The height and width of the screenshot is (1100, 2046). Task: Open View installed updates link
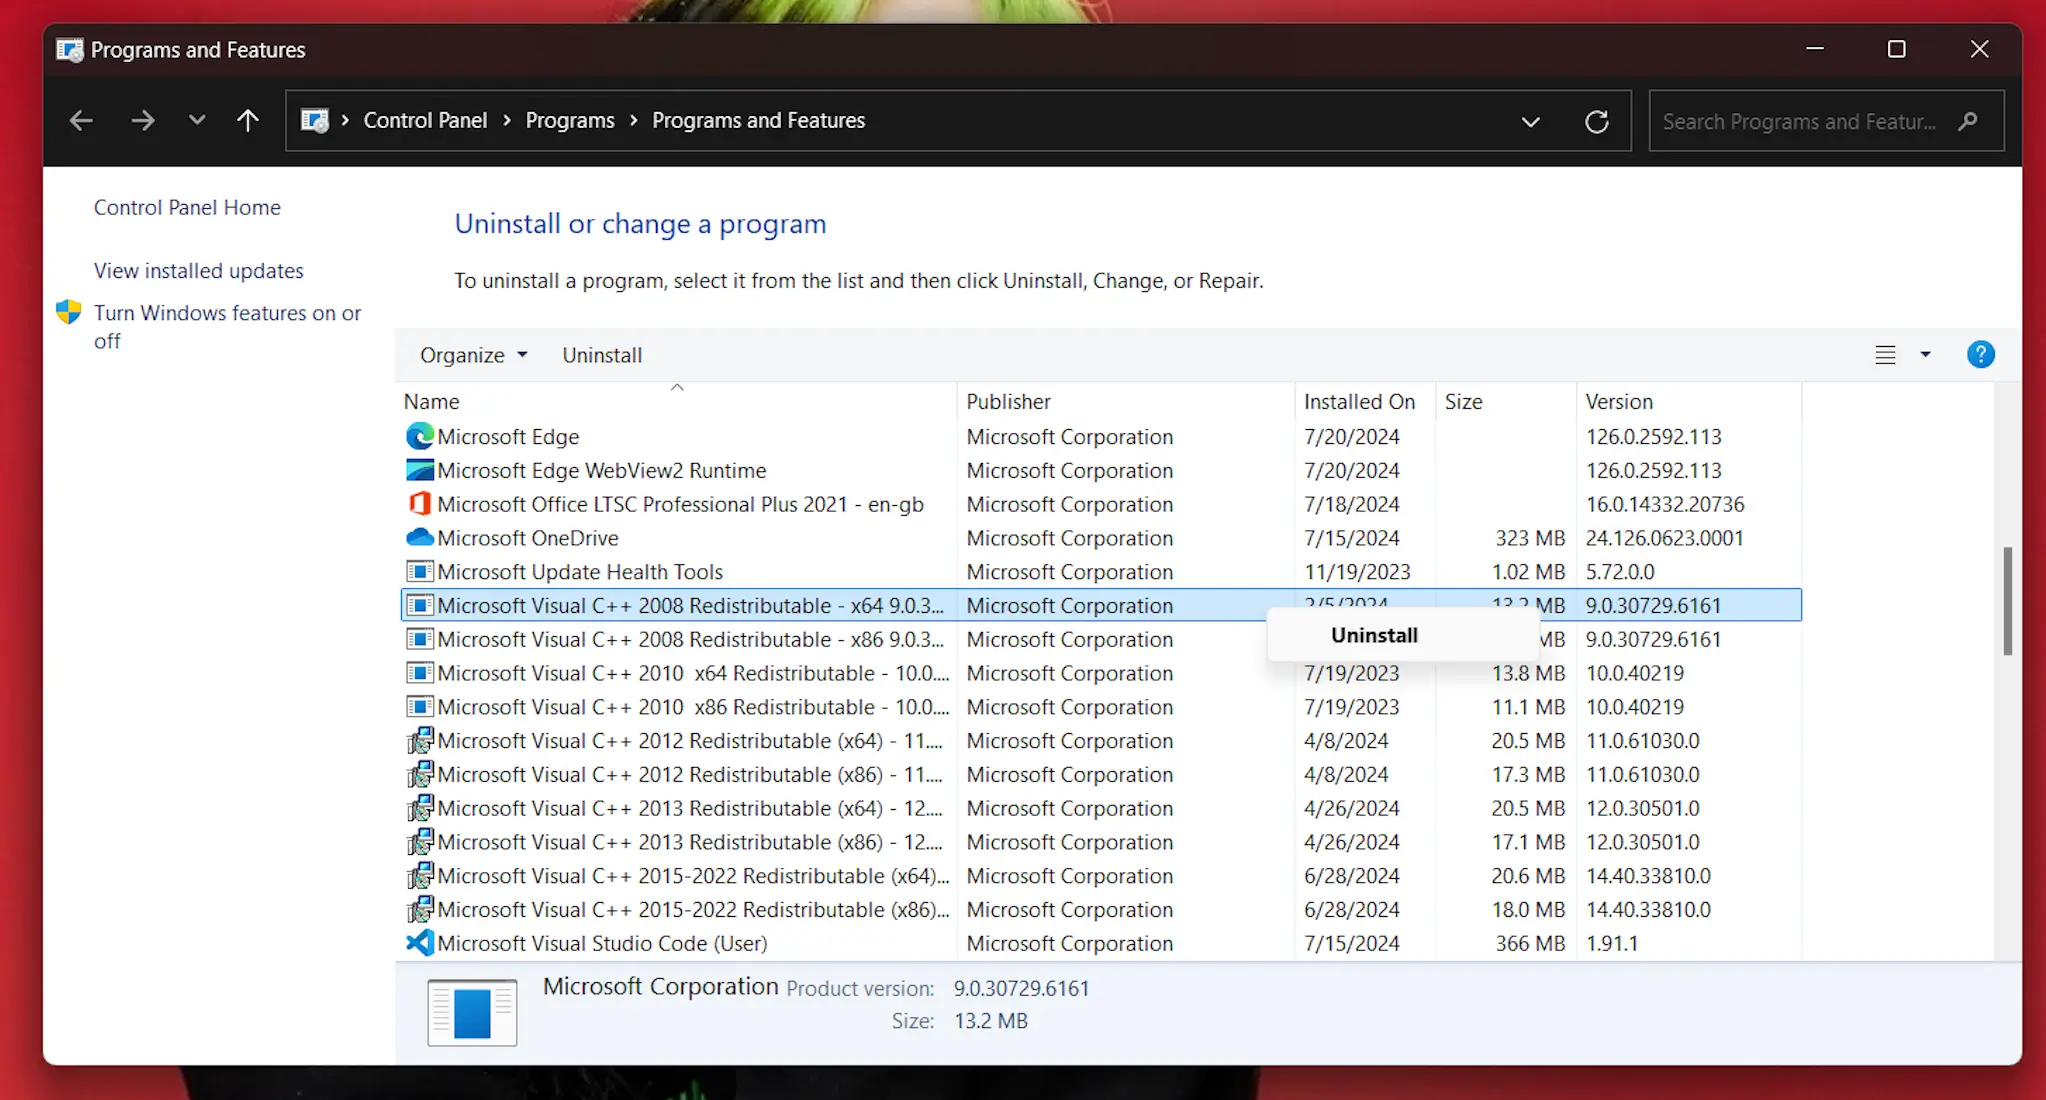click(x=198, y=271)
